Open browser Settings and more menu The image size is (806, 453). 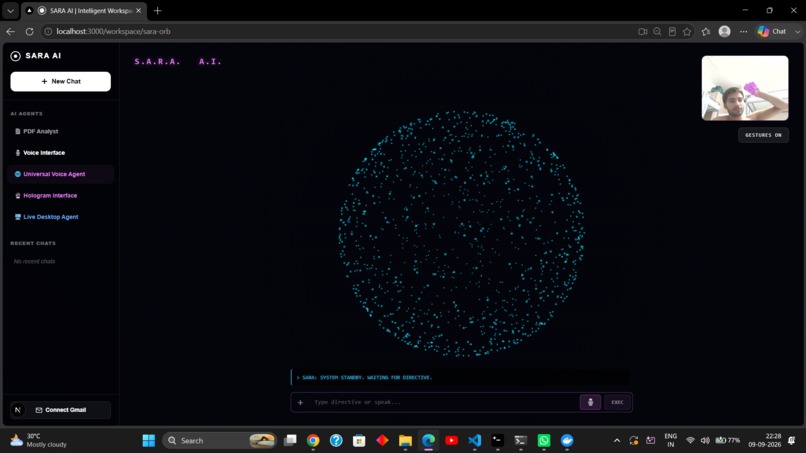tap(743, 31)
